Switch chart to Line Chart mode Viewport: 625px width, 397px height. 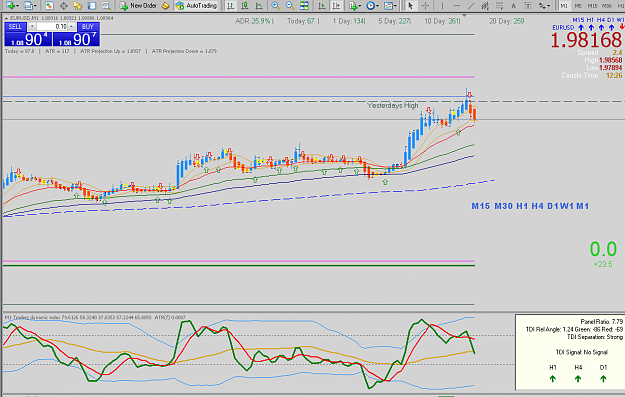(259, 6)
